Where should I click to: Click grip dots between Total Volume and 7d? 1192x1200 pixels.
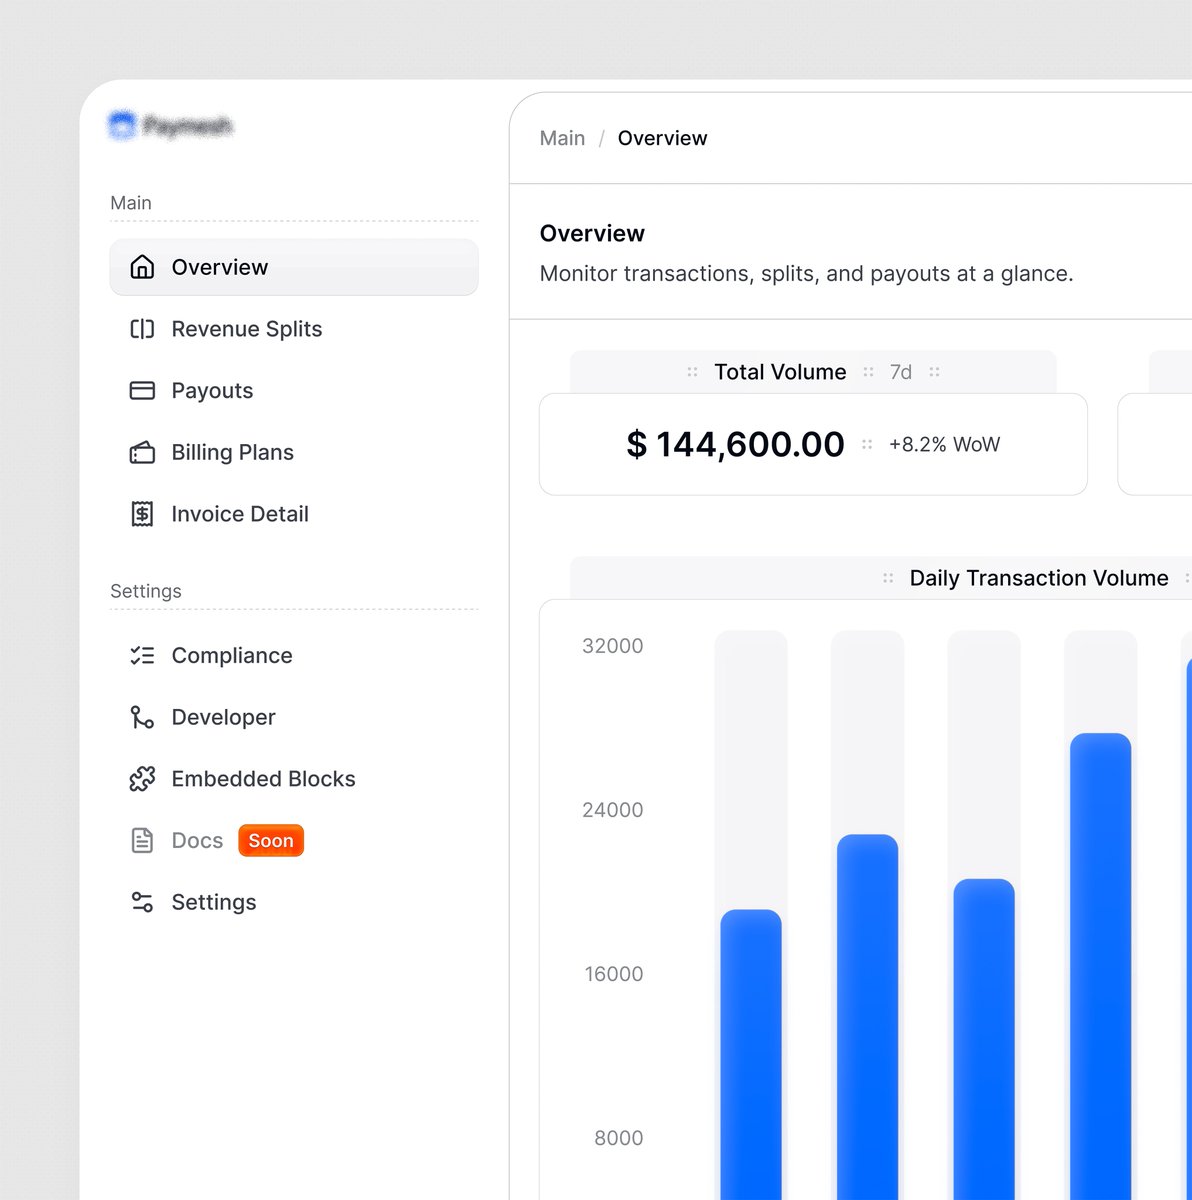(868, 372)
